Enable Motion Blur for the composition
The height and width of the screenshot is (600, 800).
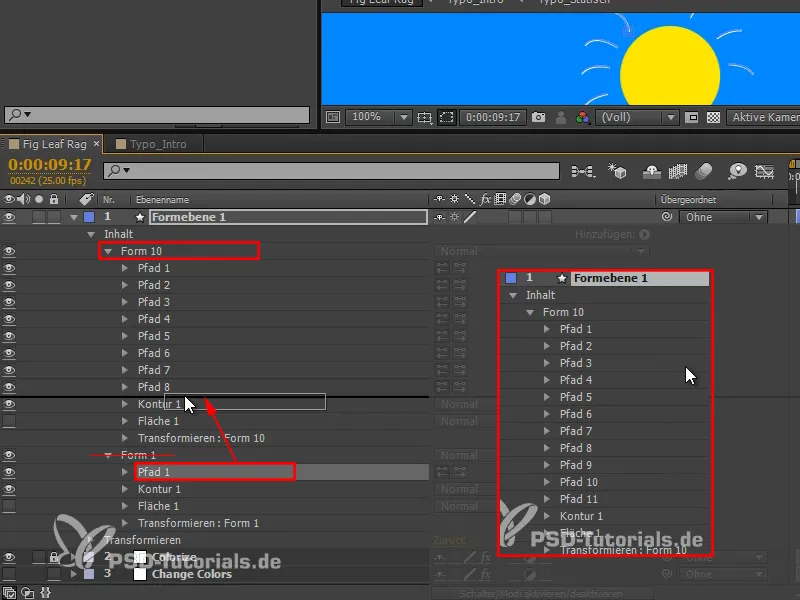coord(703,172)
